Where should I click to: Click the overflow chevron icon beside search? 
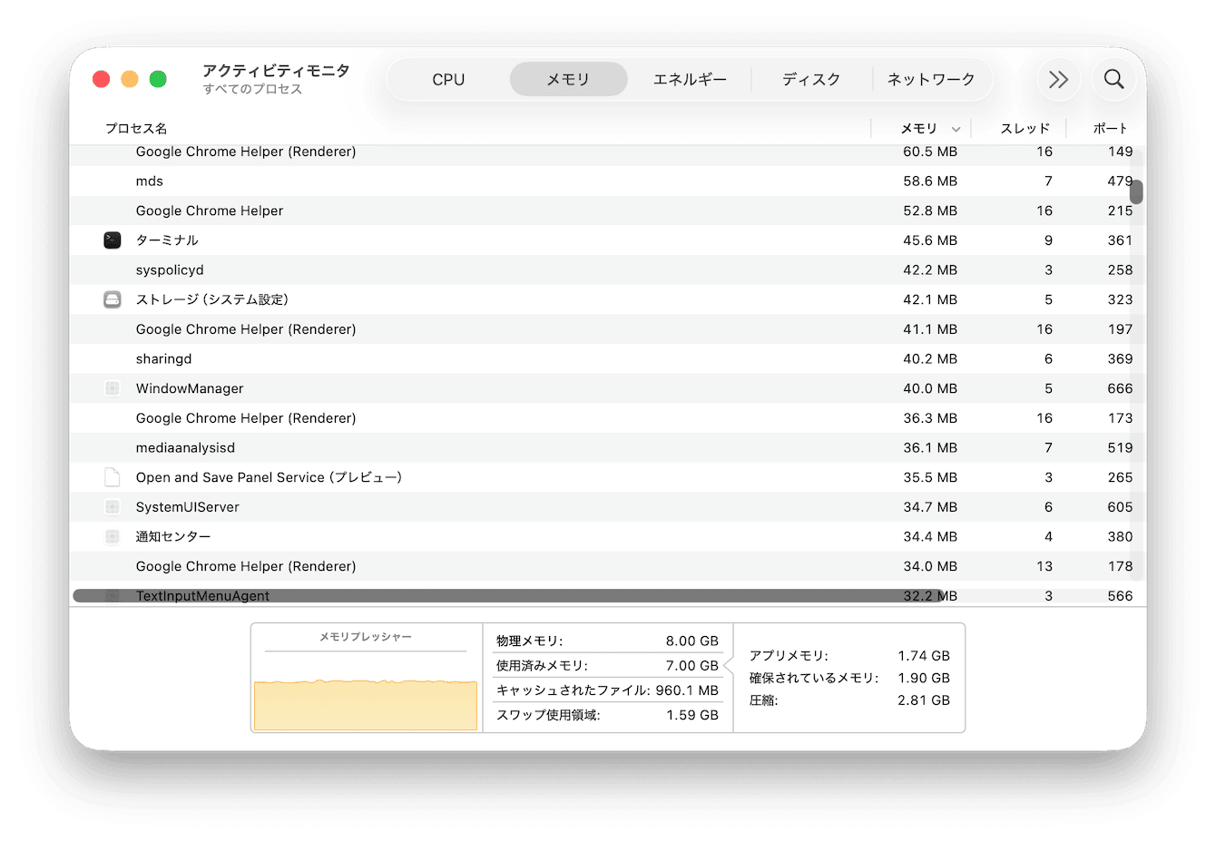tap(1059, 79)
